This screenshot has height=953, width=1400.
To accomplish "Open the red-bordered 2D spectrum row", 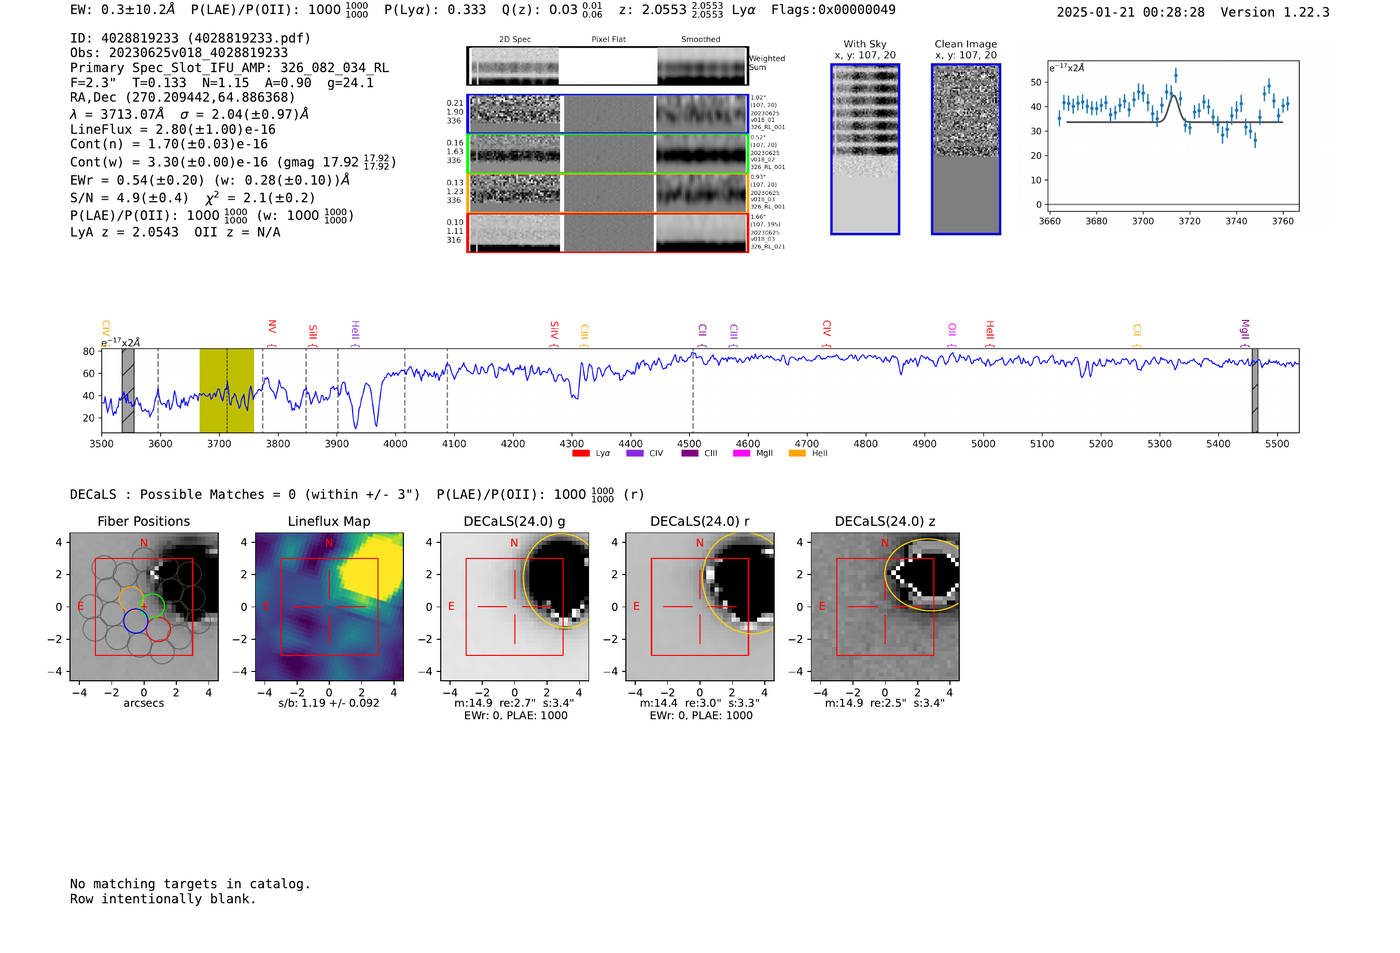I will coord(607,232).
